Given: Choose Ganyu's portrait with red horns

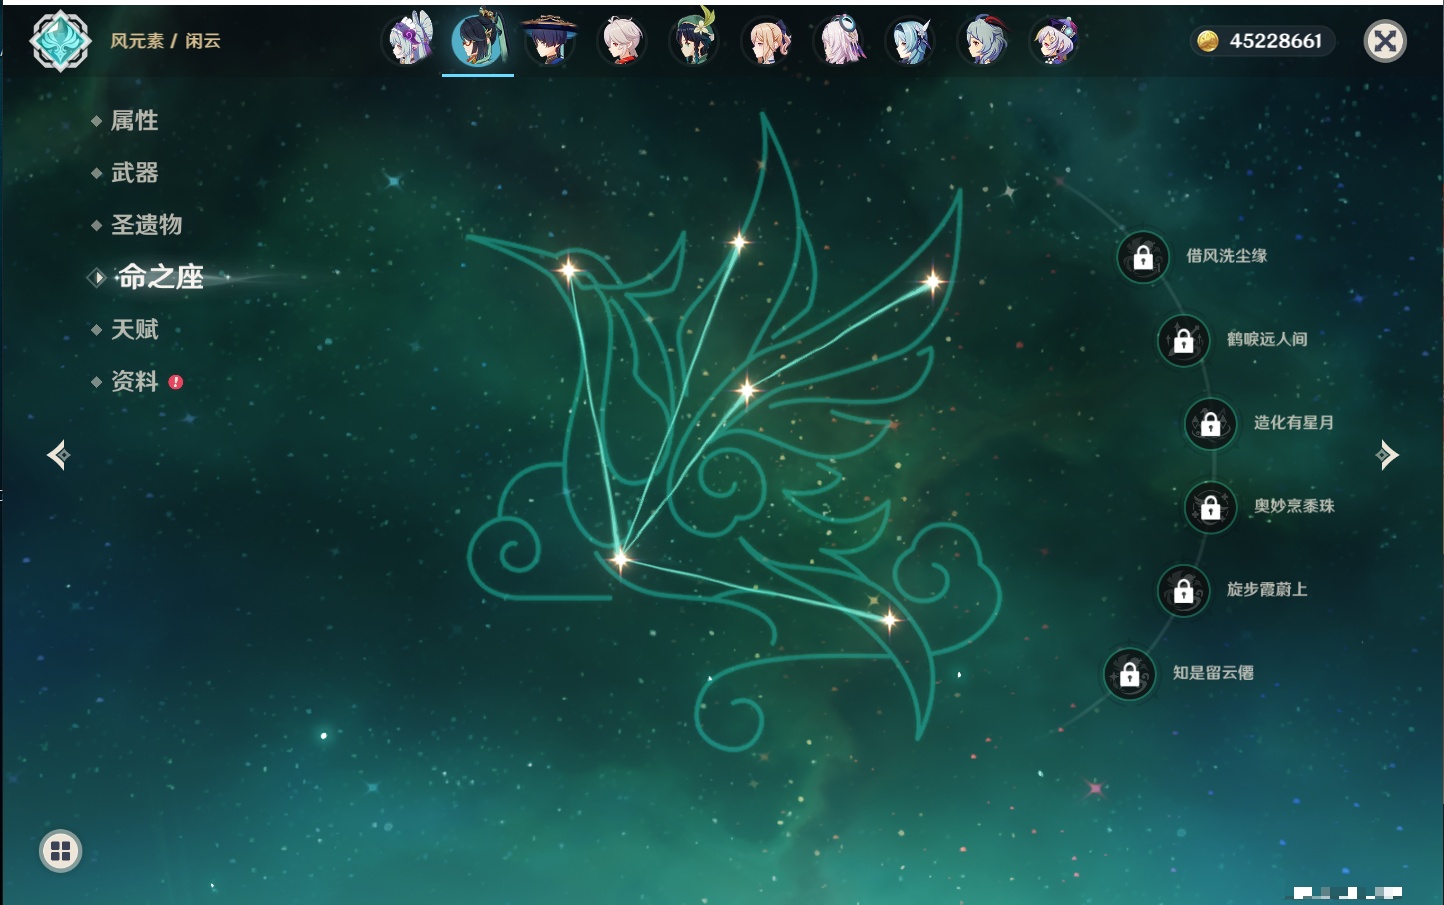Looking at the screenshot, I should (x=983, y=41).
